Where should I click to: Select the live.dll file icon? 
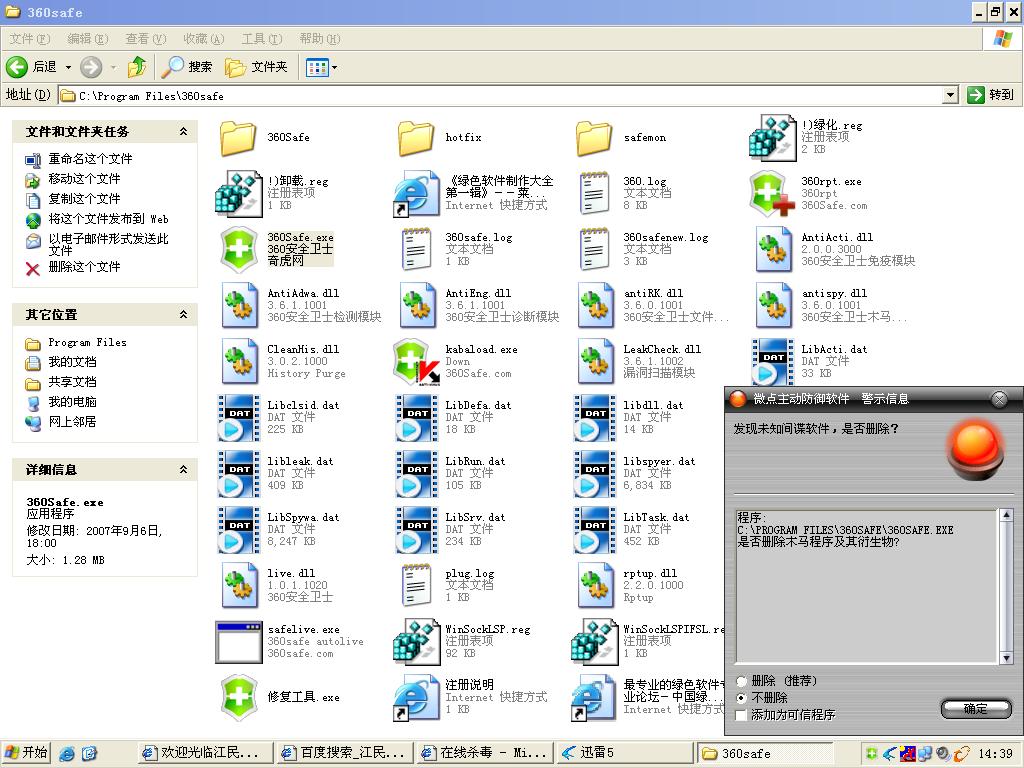[x=238, y=586]
